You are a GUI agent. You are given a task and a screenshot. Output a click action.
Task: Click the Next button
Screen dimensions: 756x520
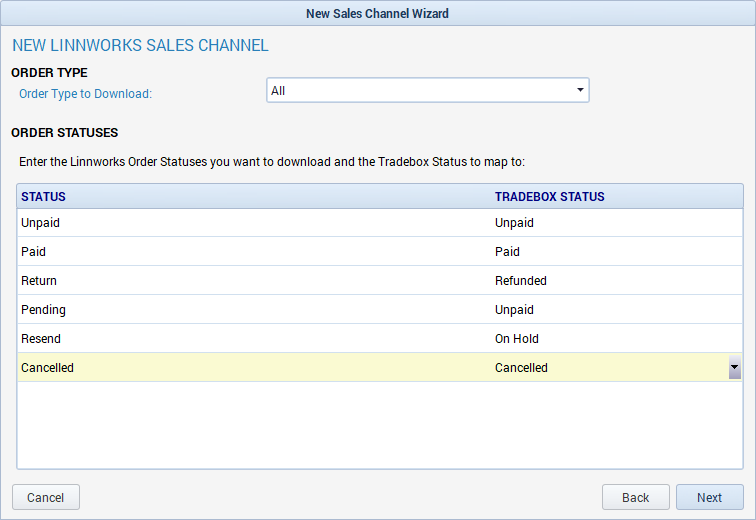[x=709, y=497]
